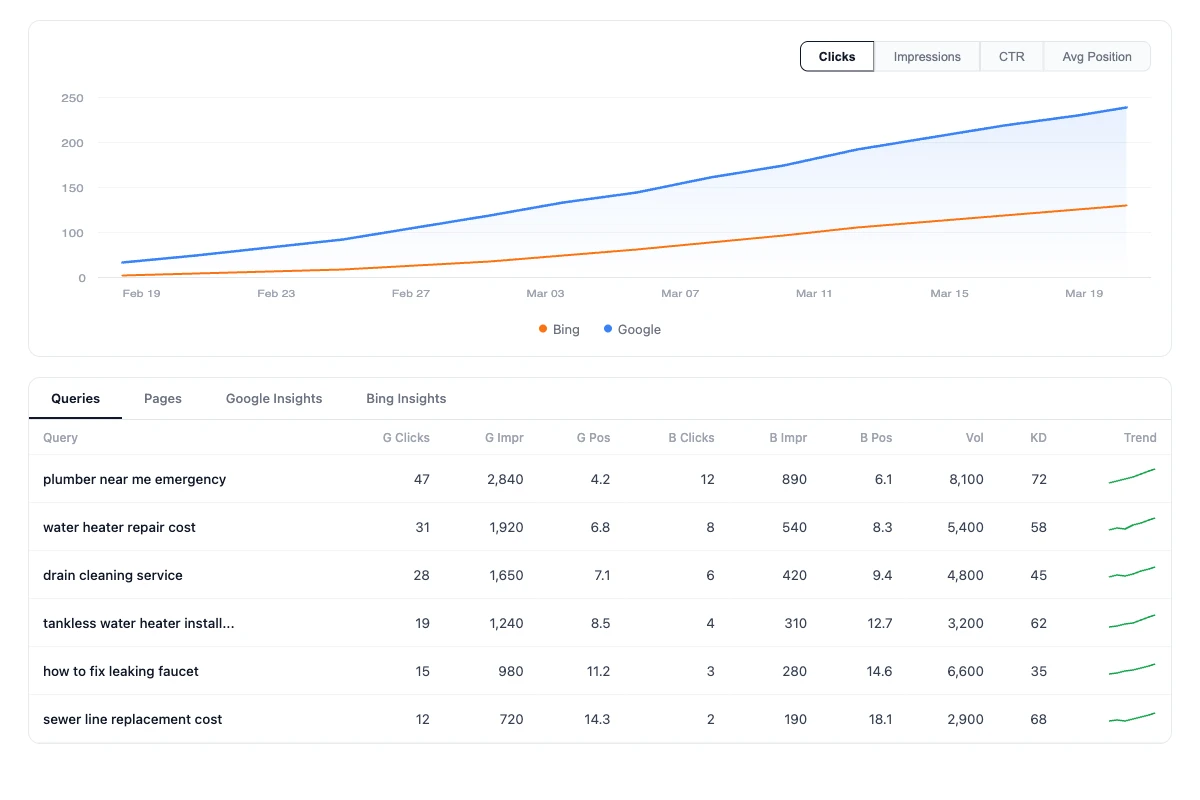This screenshot has width=1200, height=800.
Task: Click trend sparkline for plumber near me emergency
Action: (1132, 476)
